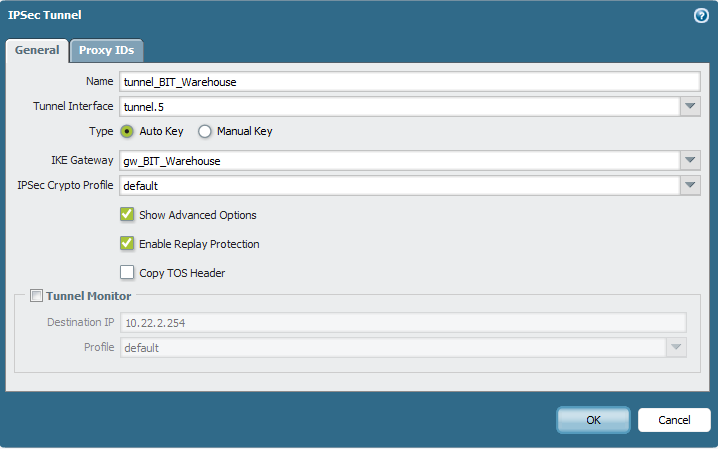
Task: Click the Tunnel Monitor Profile field
Action: (x=393, y=348)
